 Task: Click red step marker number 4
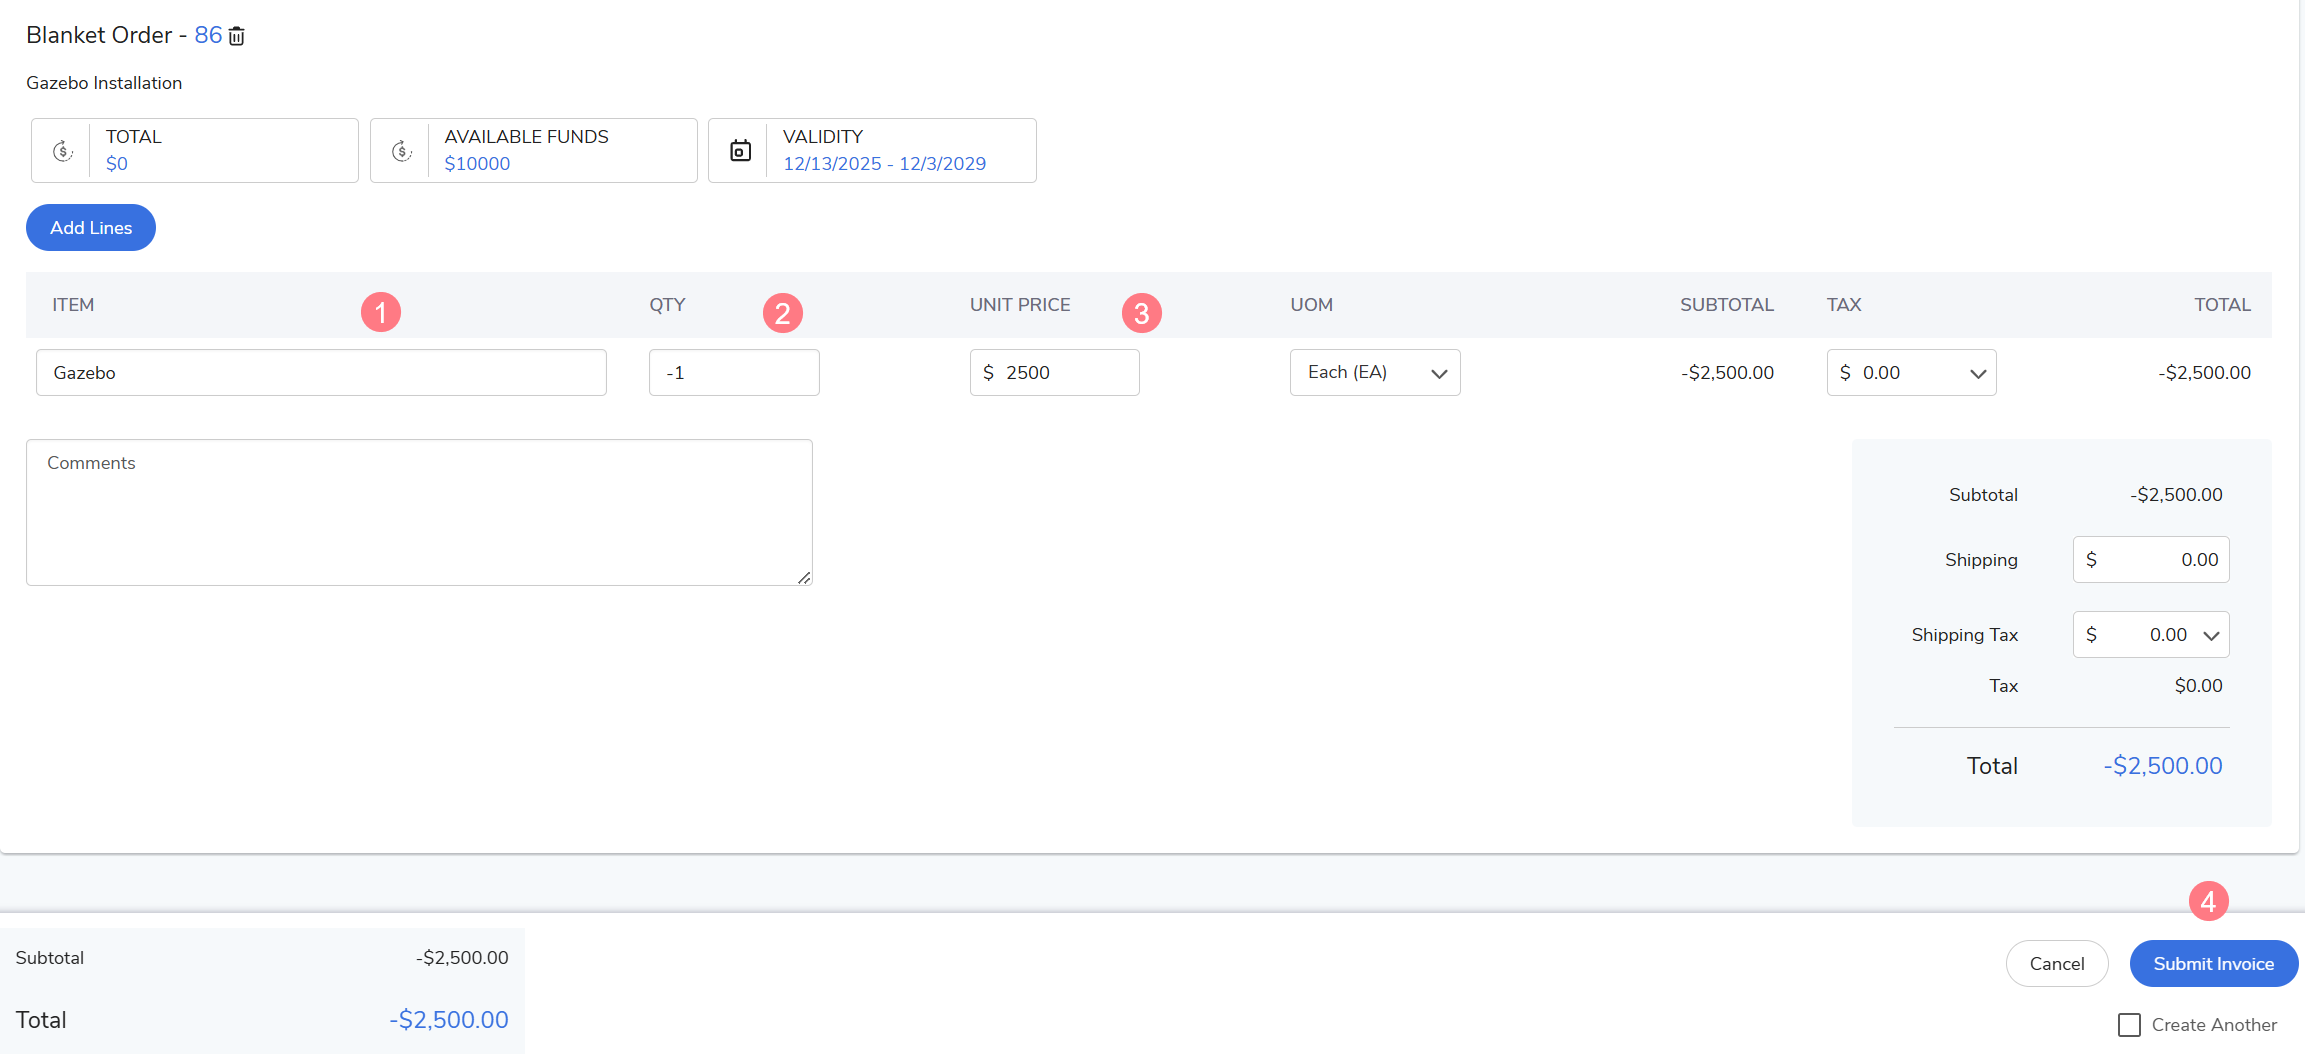click(x=2208, y=902)
